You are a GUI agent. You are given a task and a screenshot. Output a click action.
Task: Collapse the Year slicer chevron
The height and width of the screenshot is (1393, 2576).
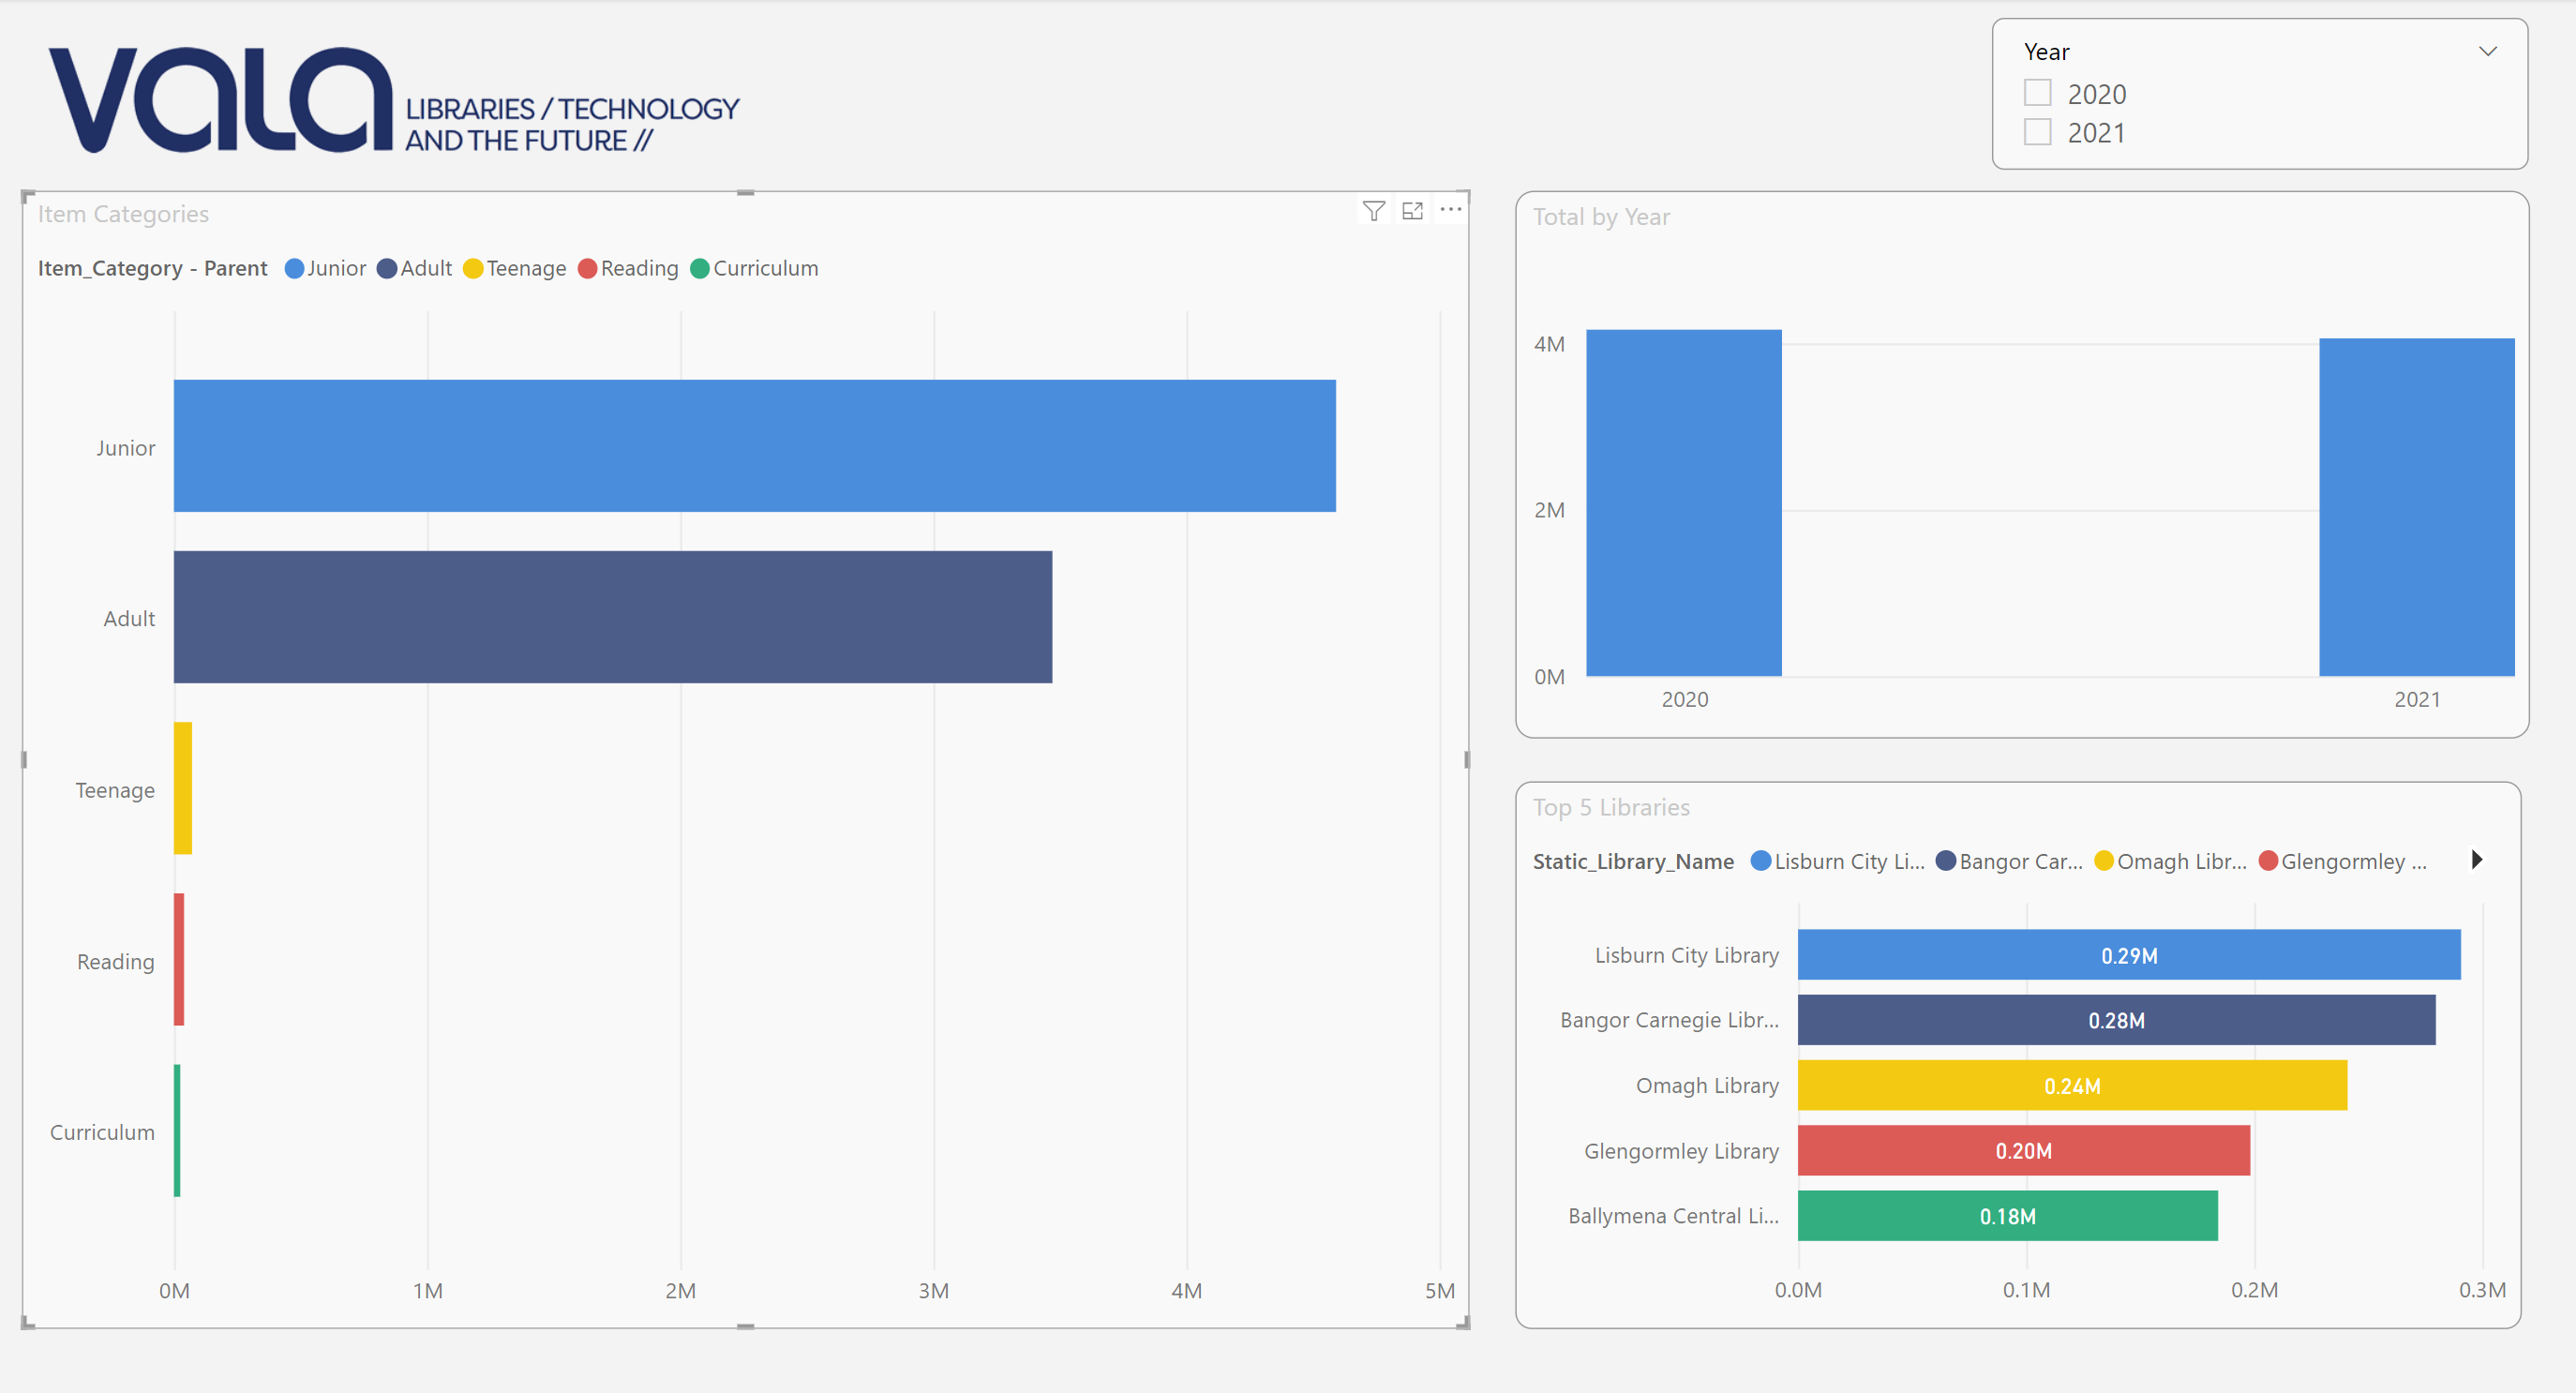coord(2487,51)
